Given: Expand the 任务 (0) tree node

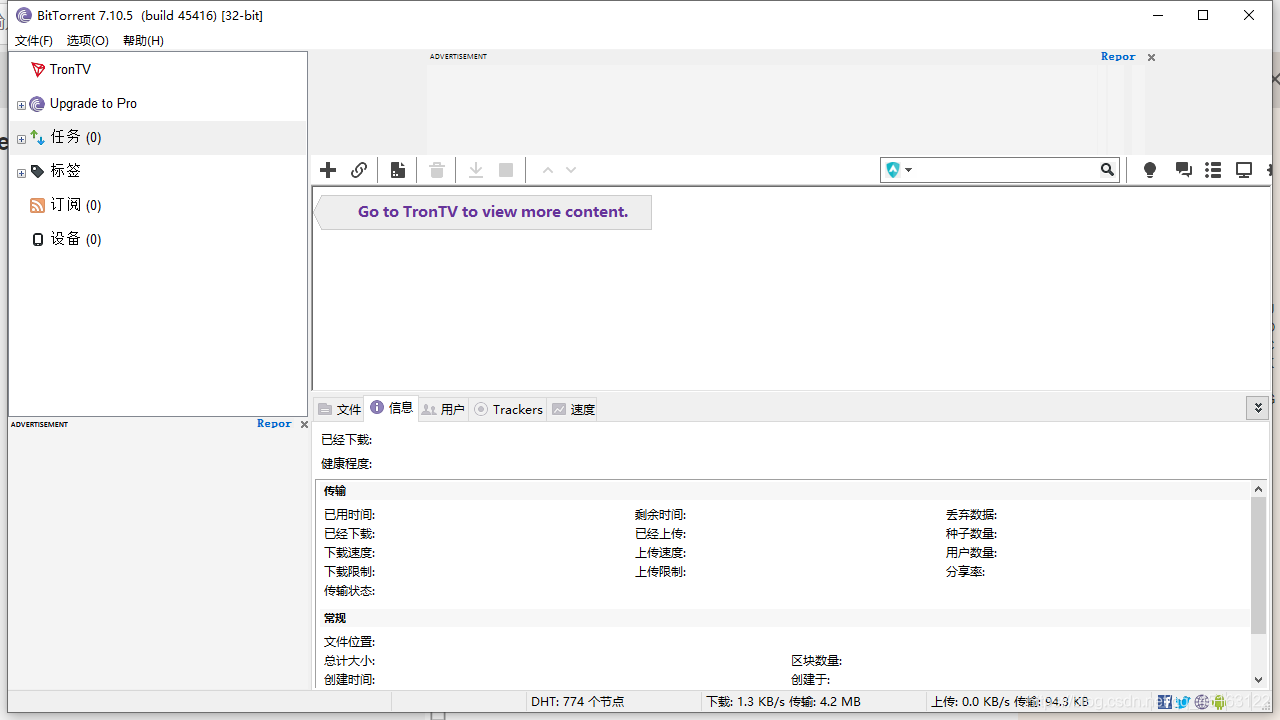Looking at the screenshot, I should pos(21,139).
